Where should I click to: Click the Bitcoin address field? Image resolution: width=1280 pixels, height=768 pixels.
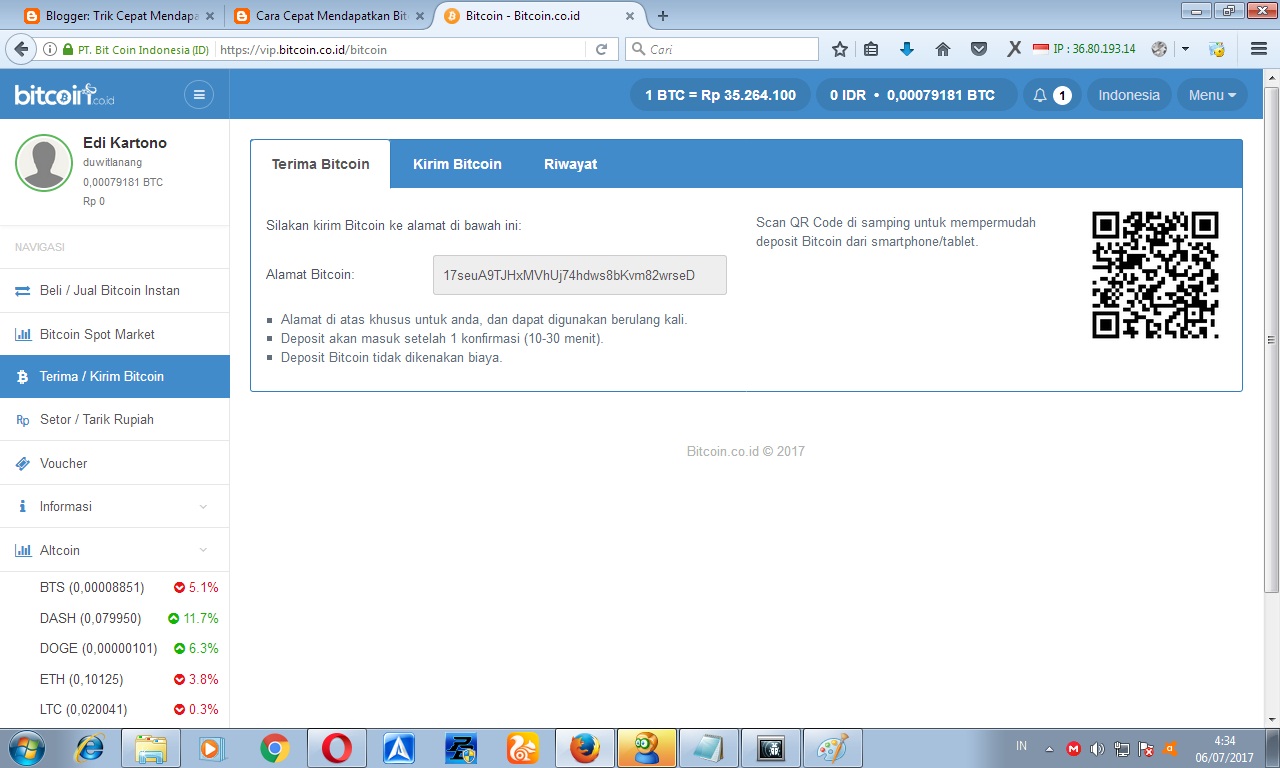point(580,274)
